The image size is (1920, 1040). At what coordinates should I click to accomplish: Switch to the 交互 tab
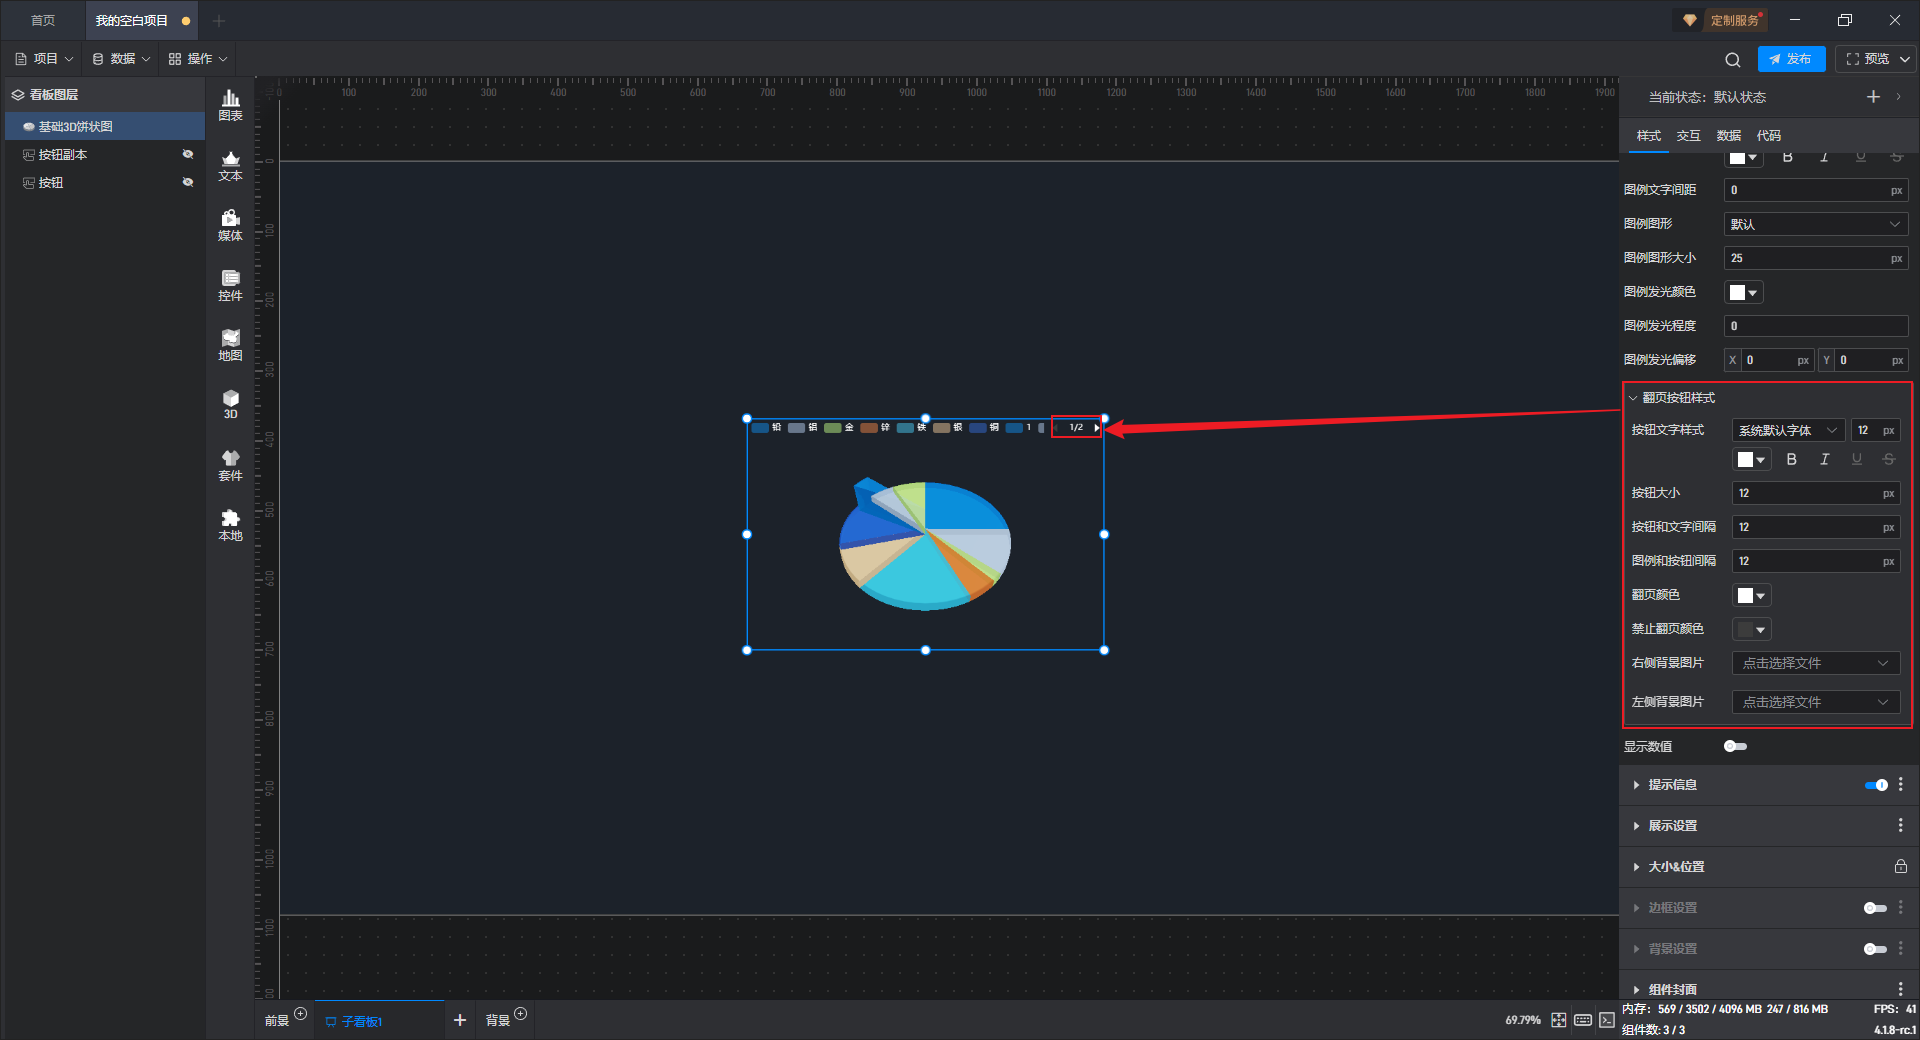tap(1688, 136)
